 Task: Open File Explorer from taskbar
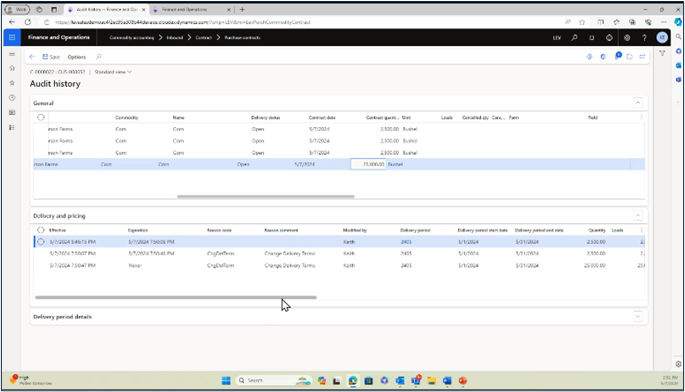tap(432, 381)
